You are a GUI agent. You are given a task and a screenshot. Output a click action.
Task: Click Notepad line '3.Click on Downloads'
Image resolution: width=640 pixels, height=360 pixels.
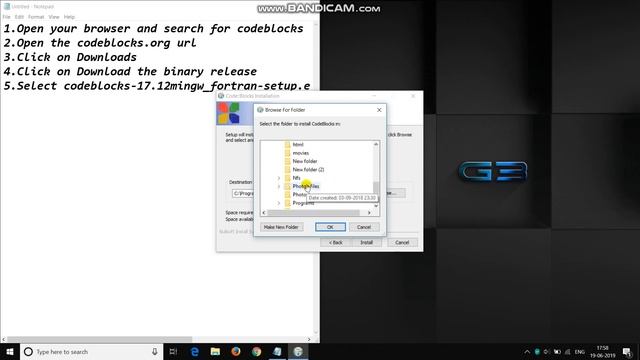(x=70, y=57)
